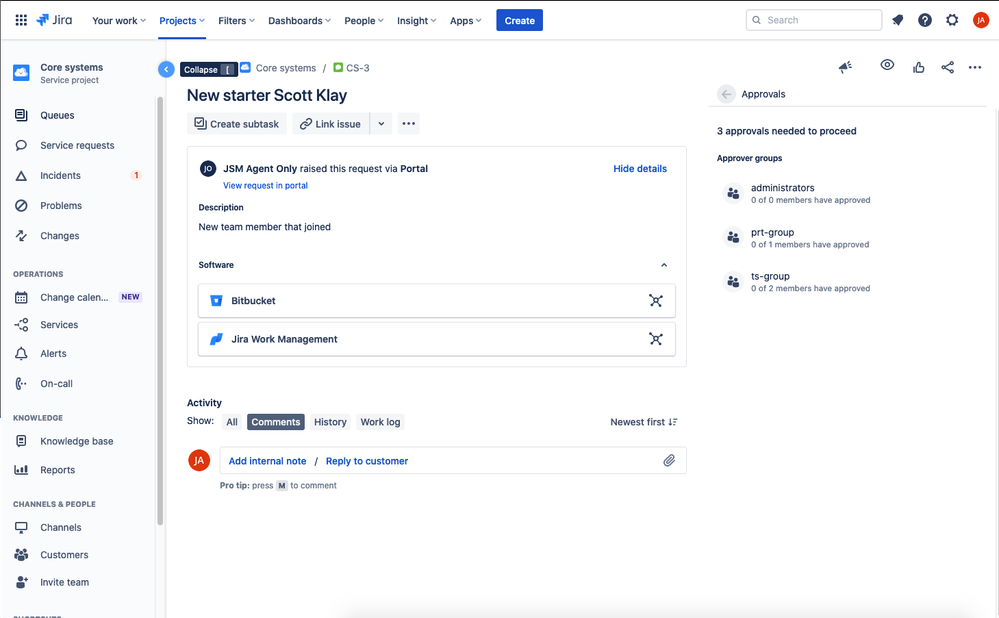Screen dimensions: 999x618
Task: Open the Jira Work Management graph icon
Action: 656,339
